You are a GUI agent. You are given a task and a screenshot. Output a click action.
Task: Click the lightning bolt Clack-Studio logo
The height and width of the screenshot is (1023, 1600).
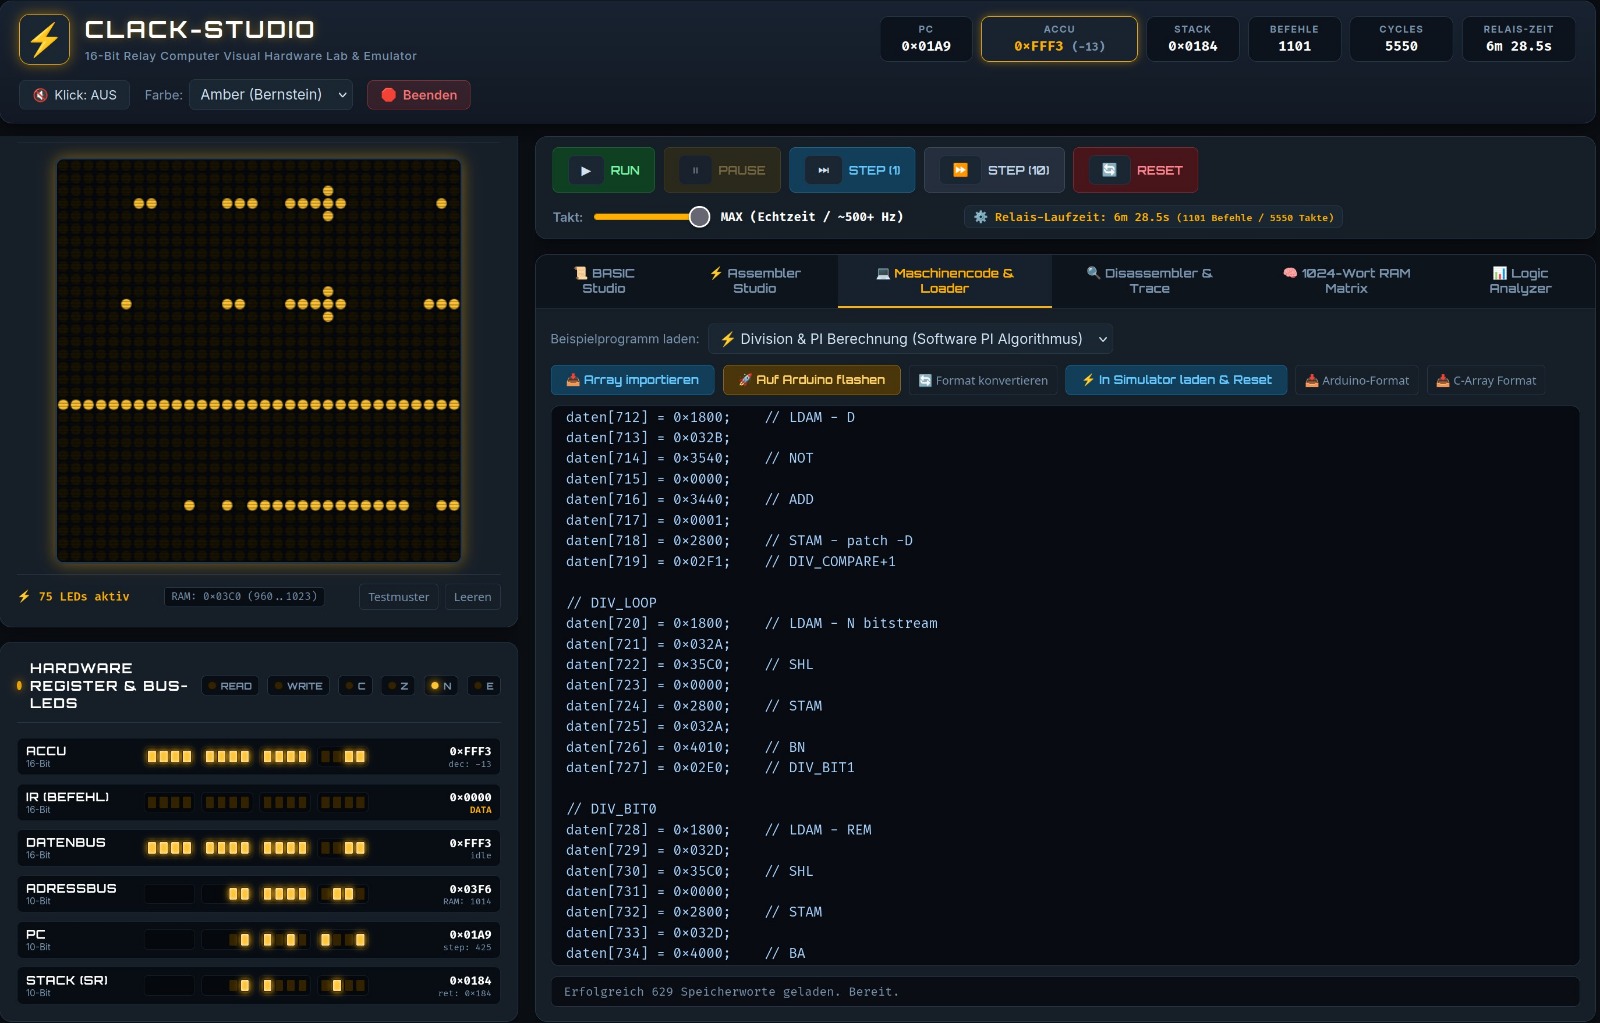[44, 40]
